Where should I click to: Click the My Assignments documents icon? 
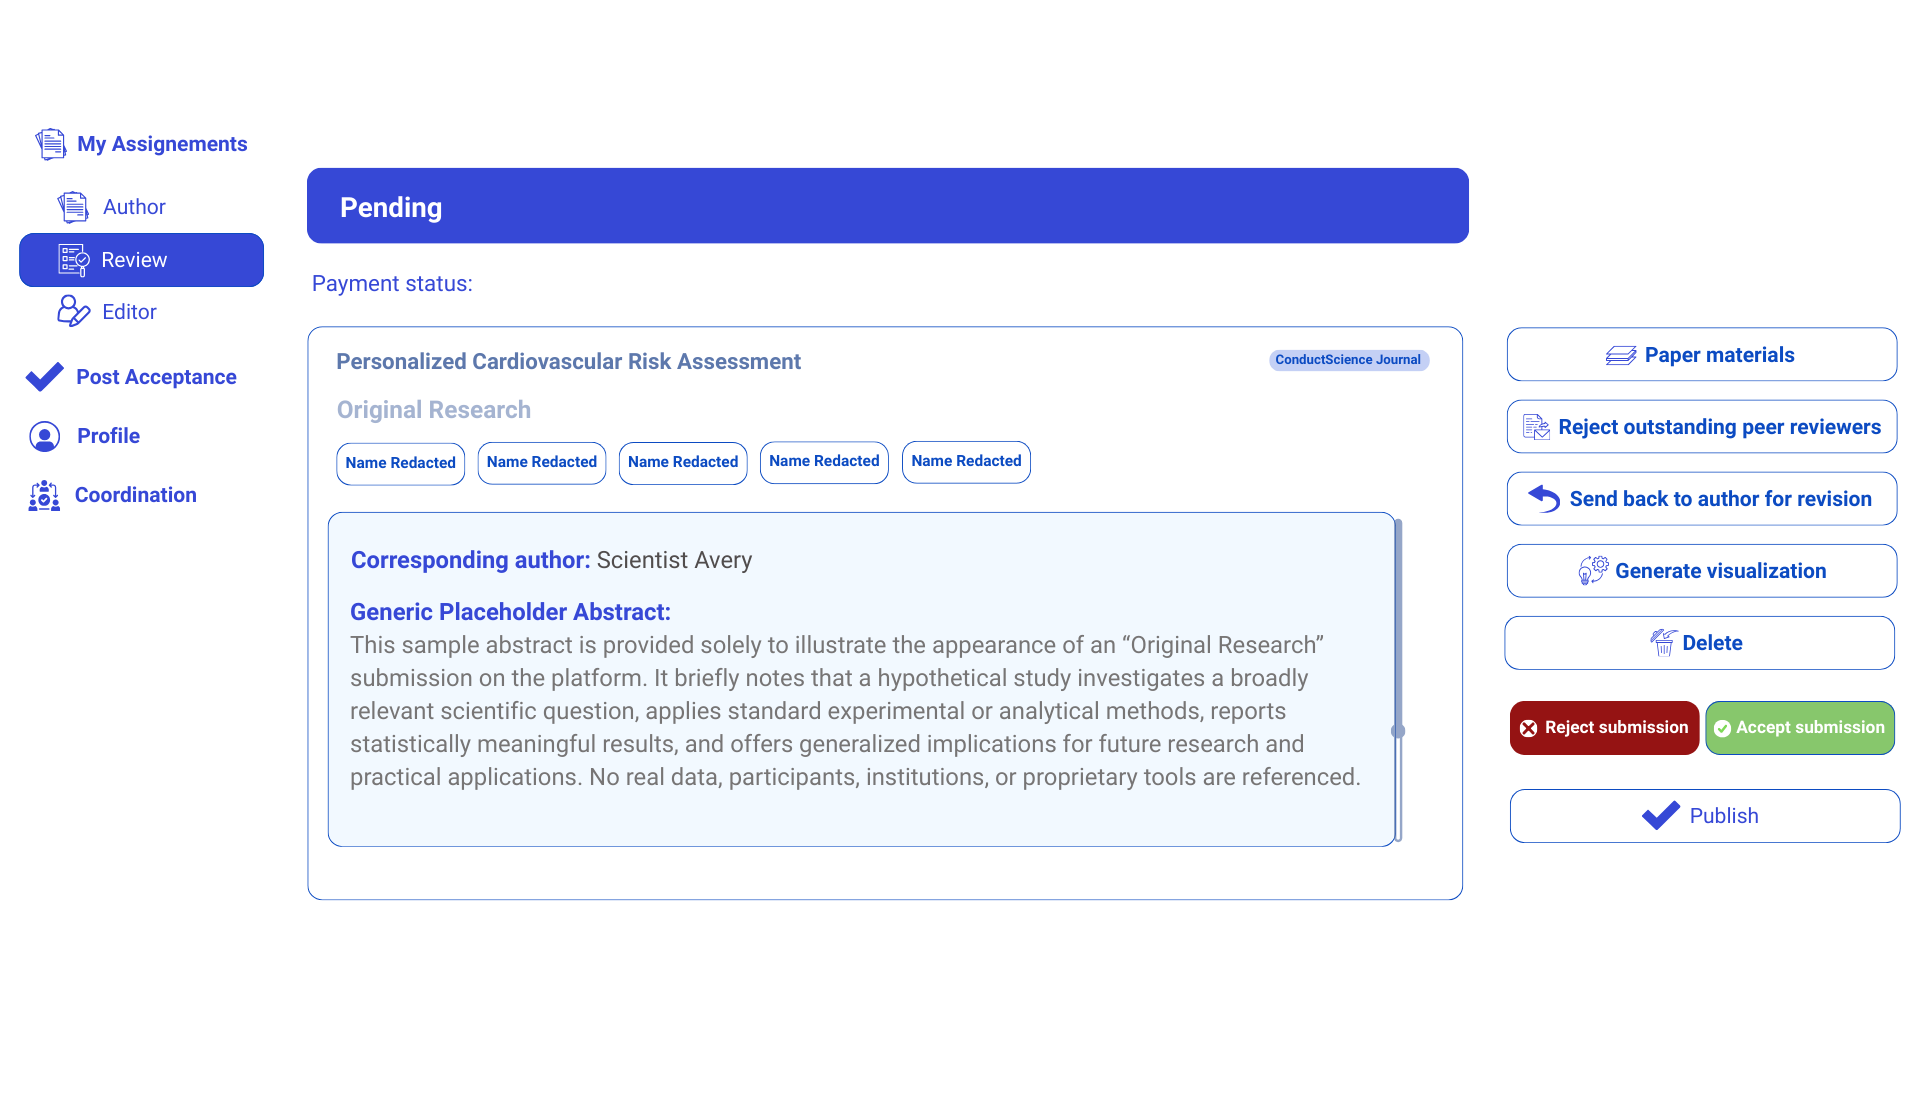(x=50, y=144)
